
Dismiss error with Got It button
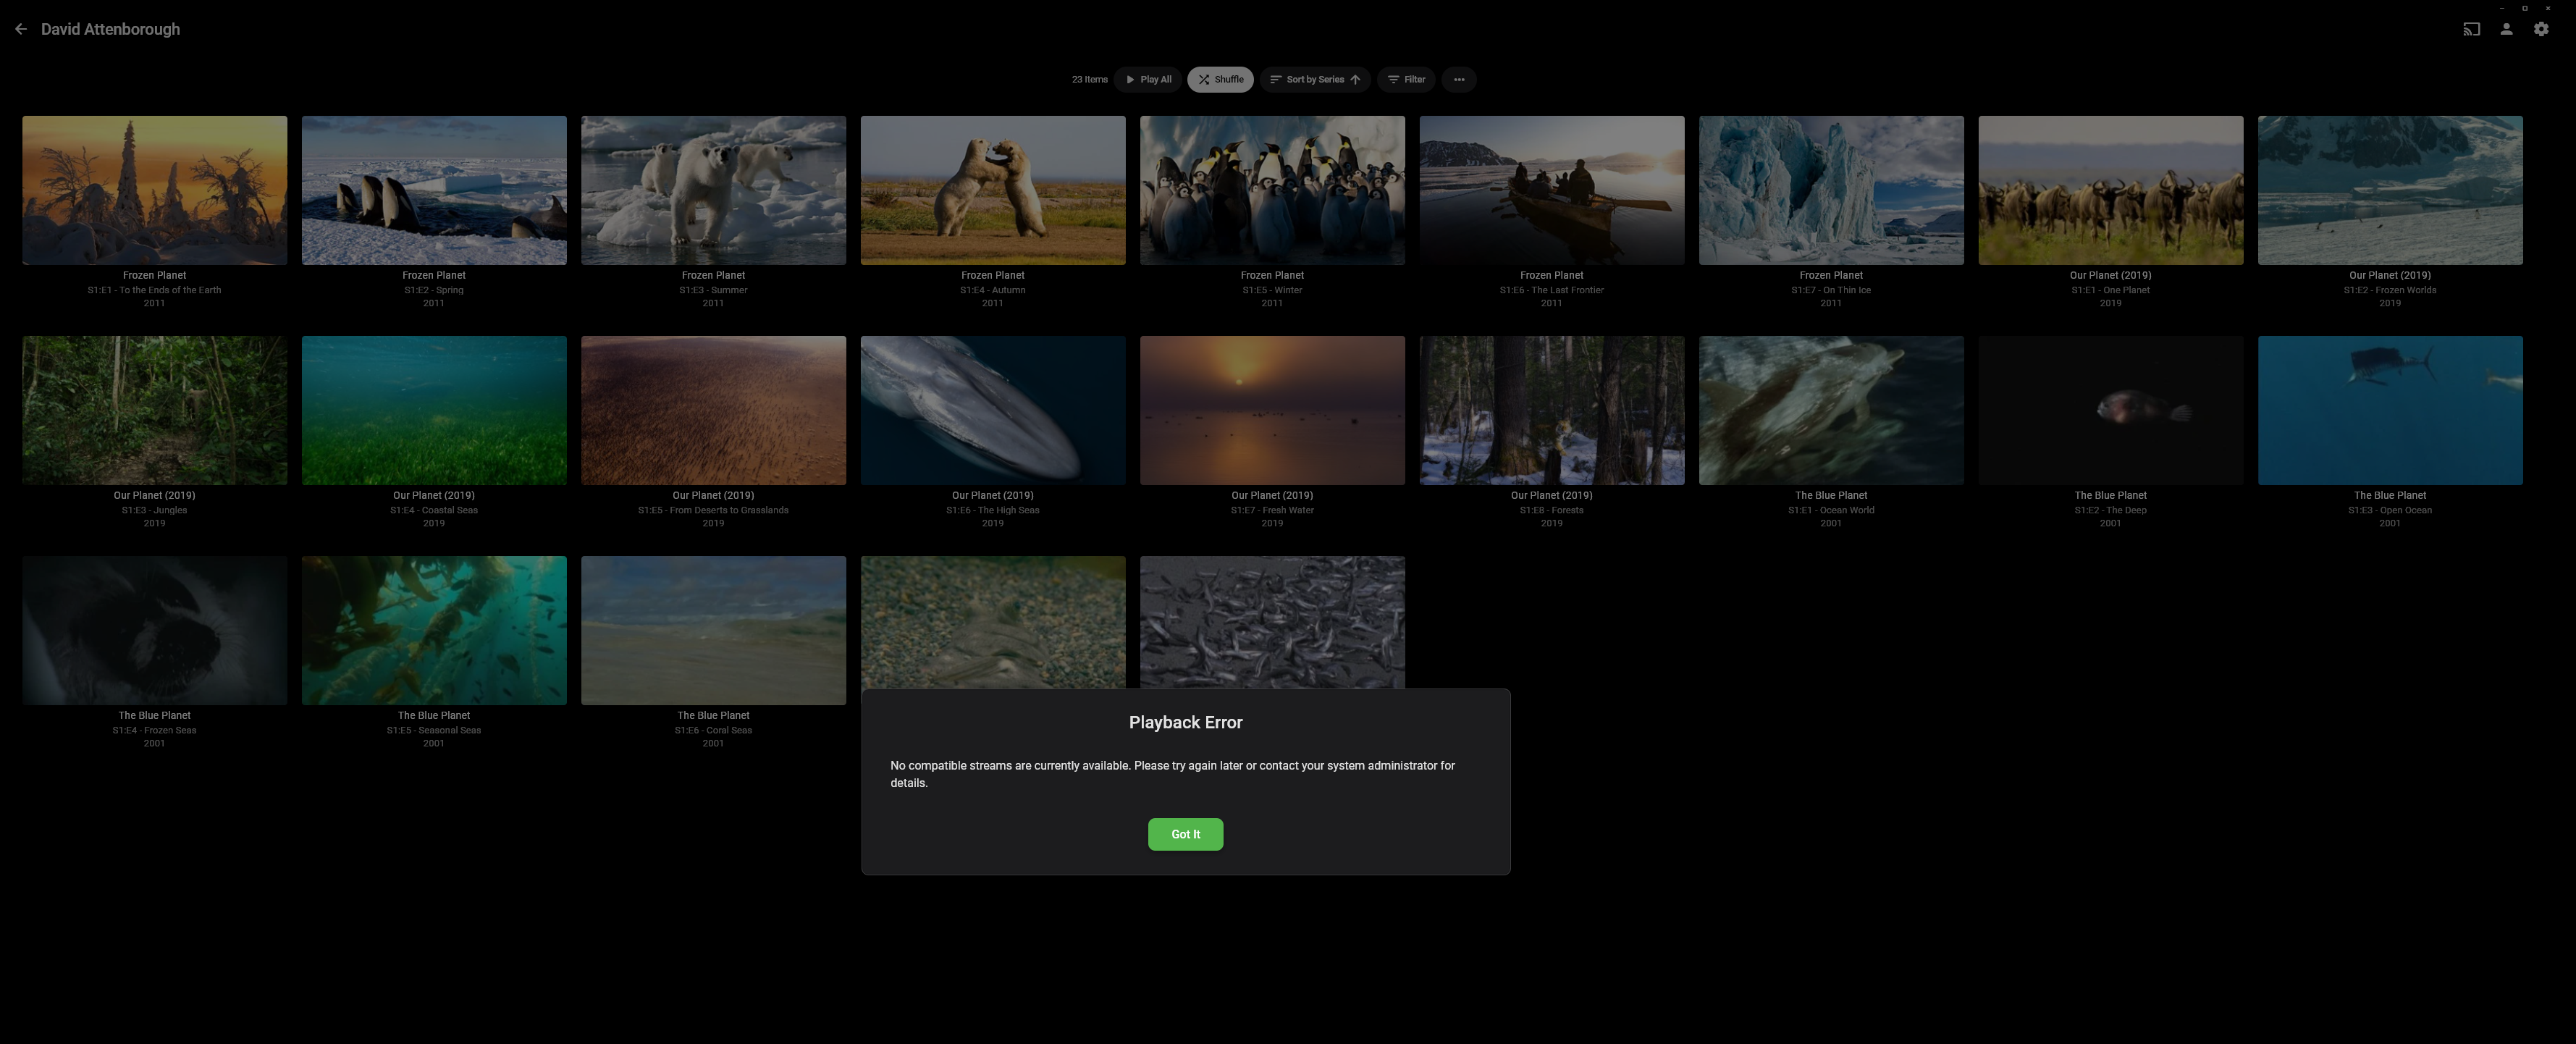[1185, 834]
